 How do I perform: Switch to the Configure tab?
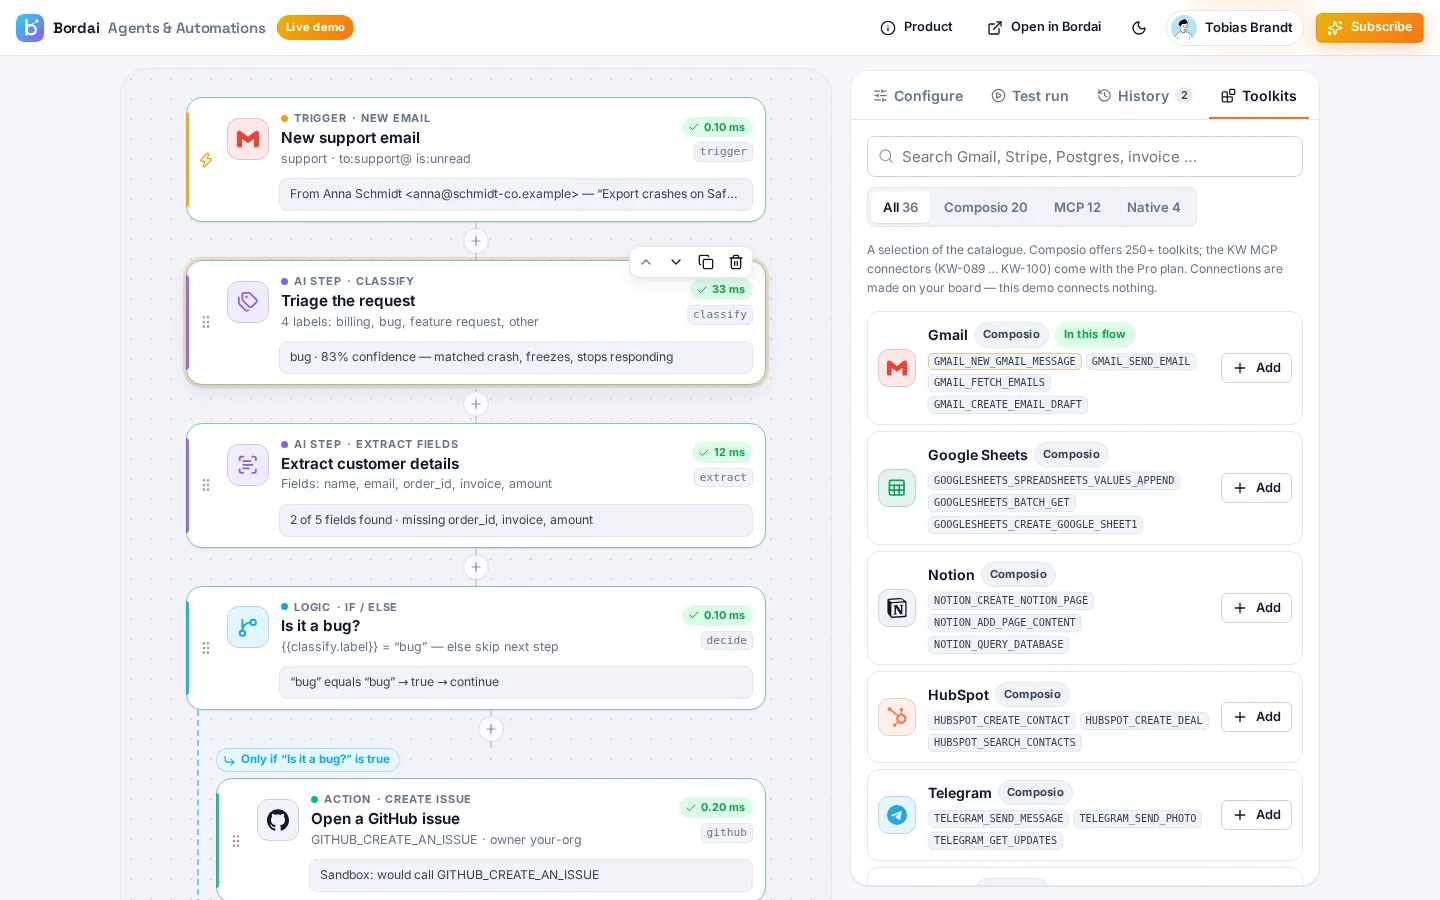tap(918, 96)
